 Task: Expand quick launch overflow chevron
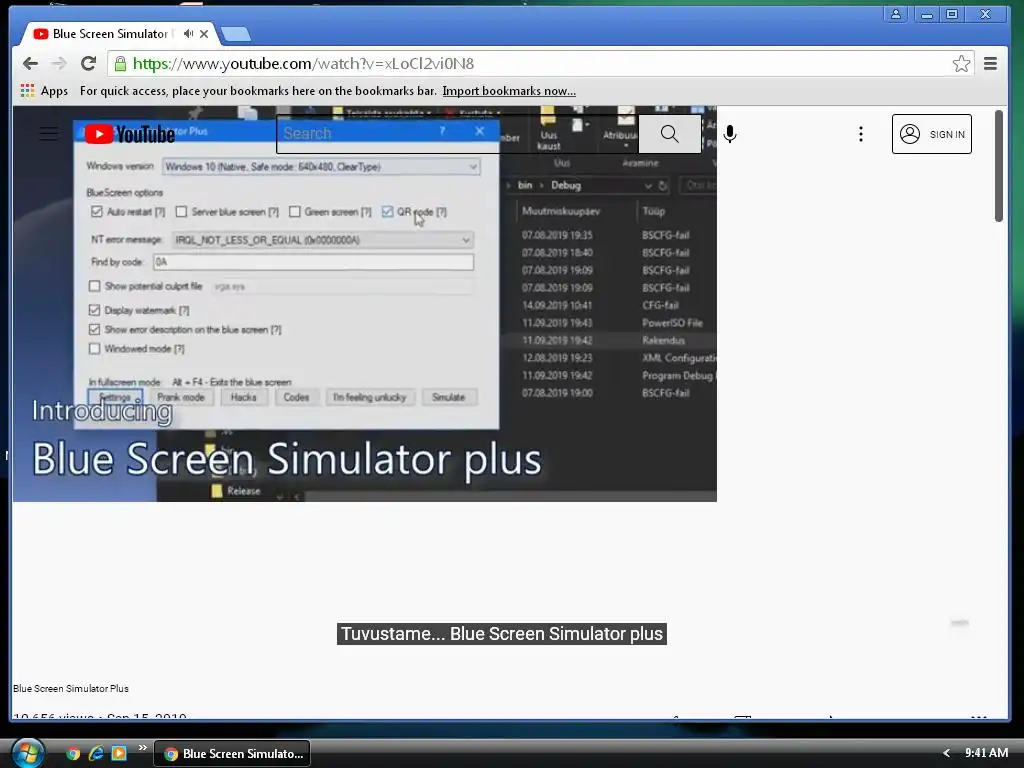(142, 748)
